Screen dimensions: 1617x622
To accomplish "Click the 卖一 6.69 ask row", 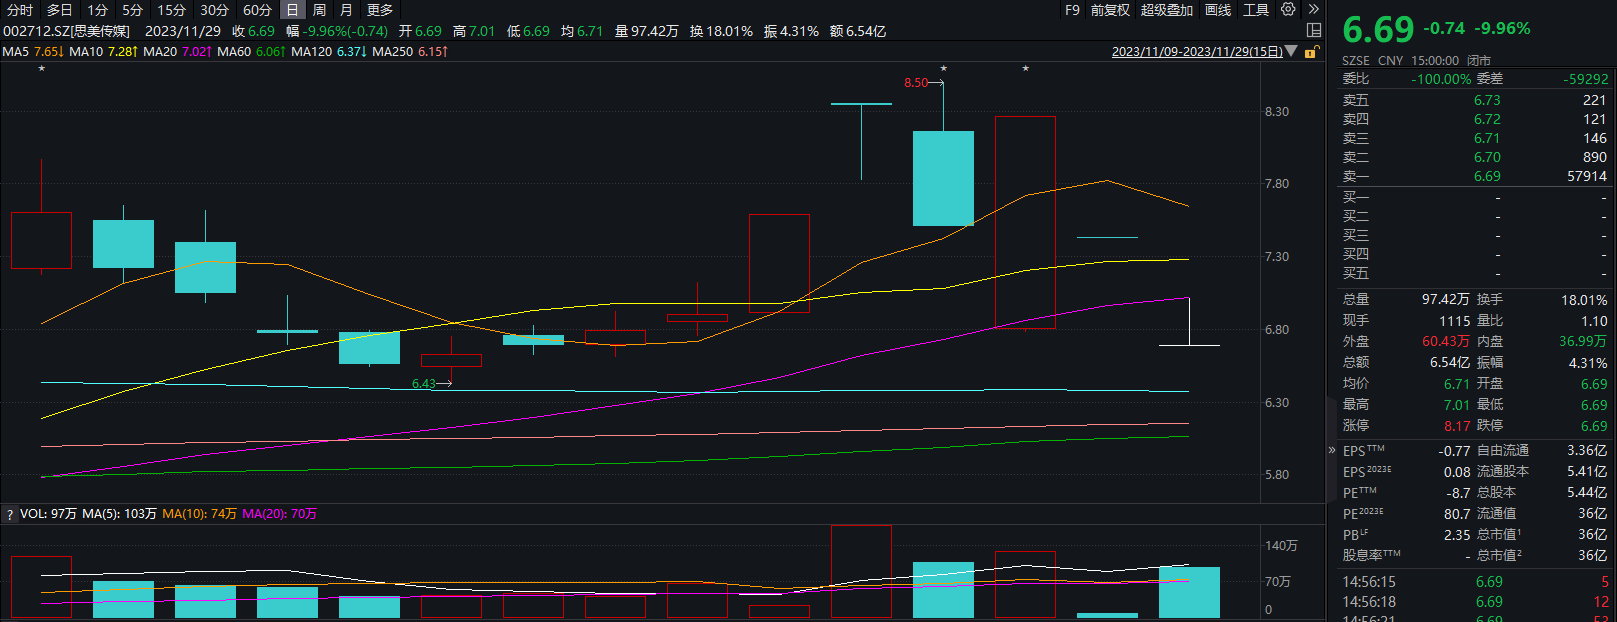I will click(x=1474, y=176).
